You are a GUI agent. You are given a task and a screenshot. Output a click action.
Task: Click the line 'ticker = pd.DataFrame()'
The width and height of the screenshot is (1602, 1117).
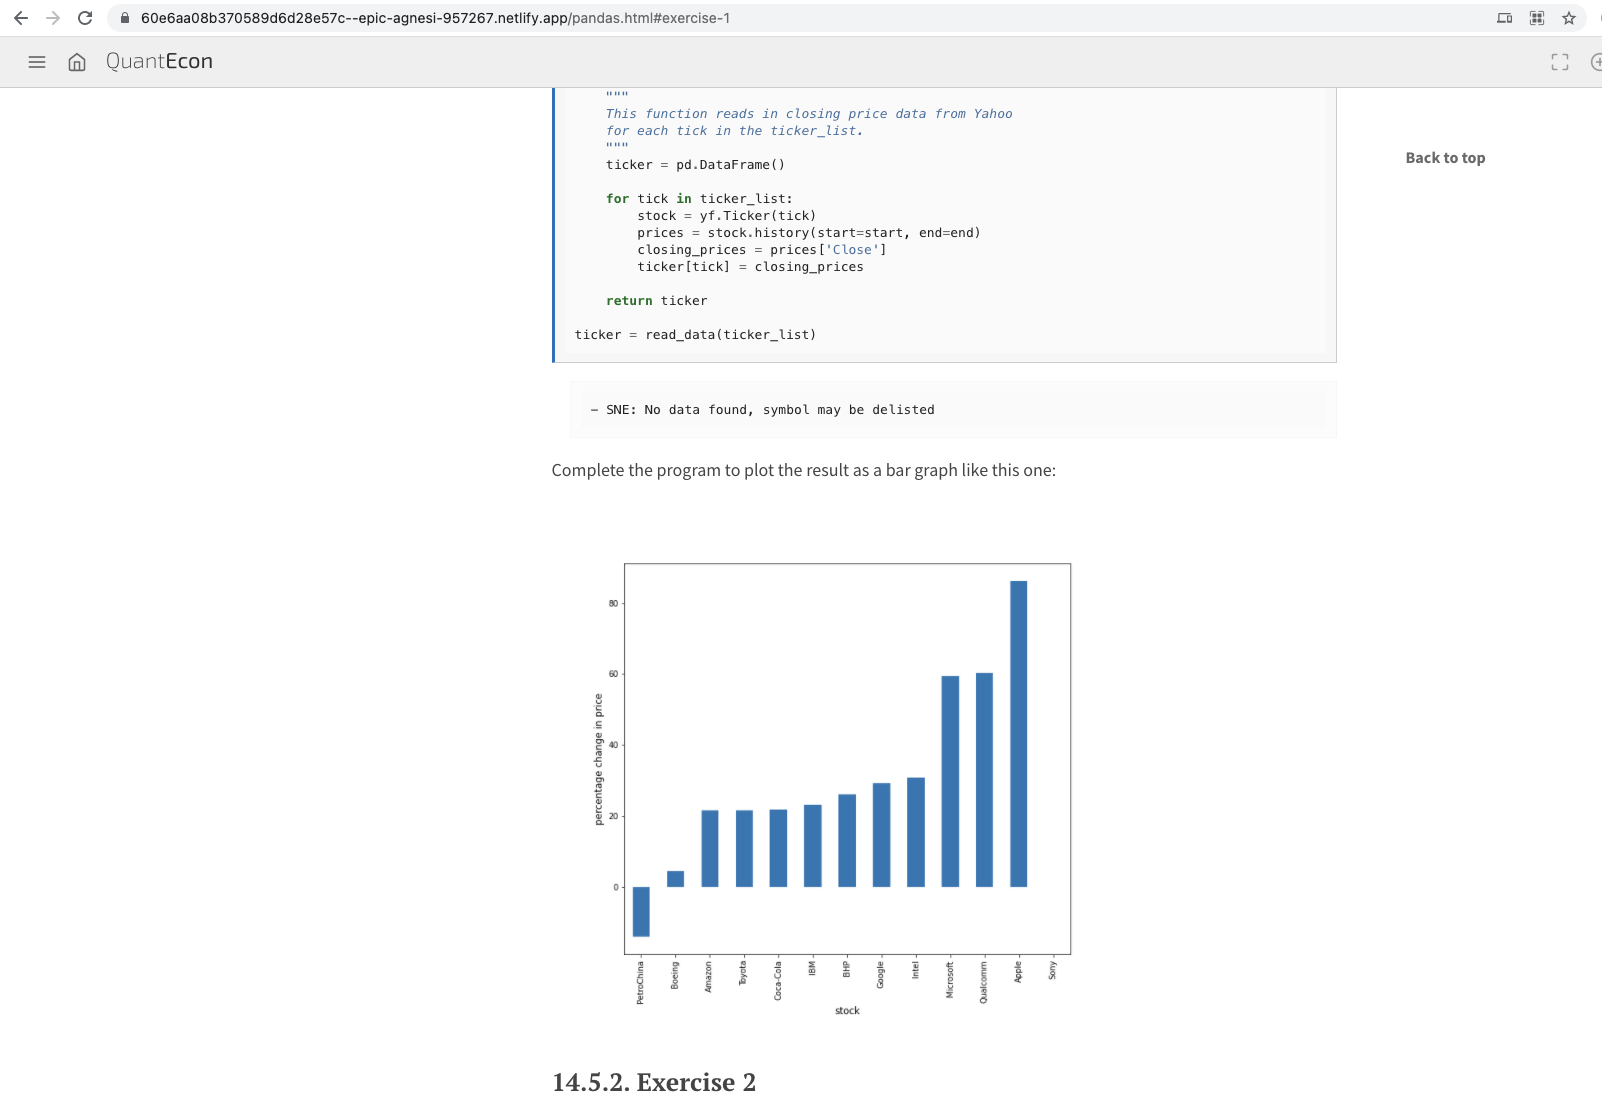click(695, 165)
